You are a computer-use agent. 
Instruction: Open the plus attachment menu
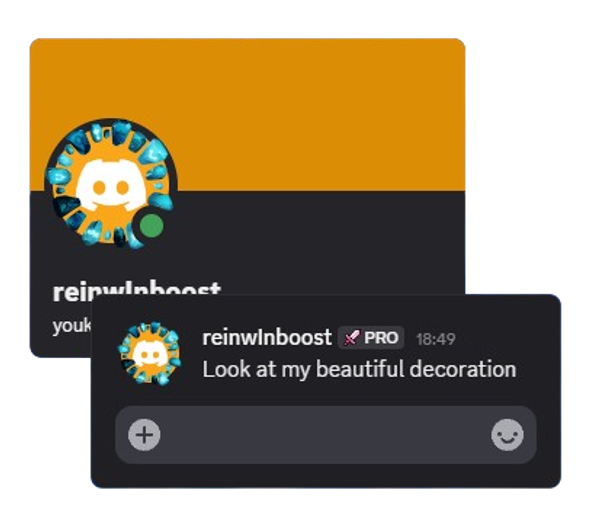pos(144,435)
